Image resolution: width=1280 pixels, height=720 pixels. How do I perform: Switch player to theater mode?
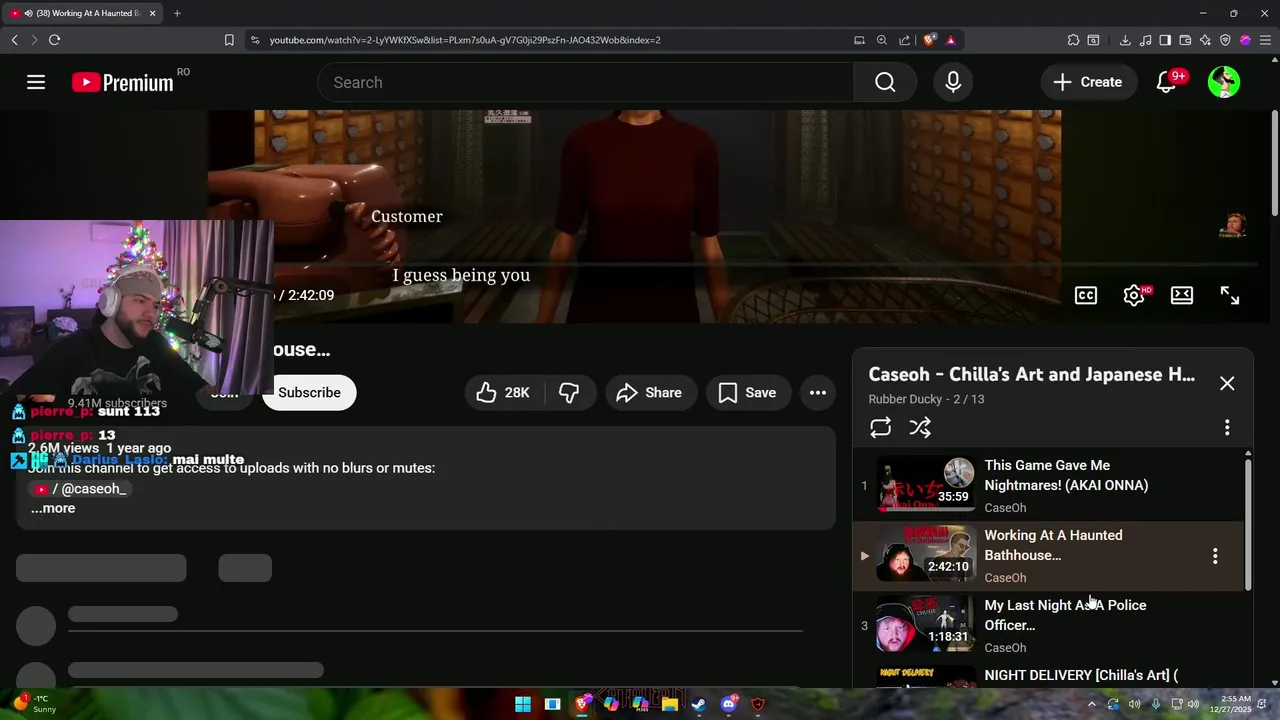point(1182,295)
